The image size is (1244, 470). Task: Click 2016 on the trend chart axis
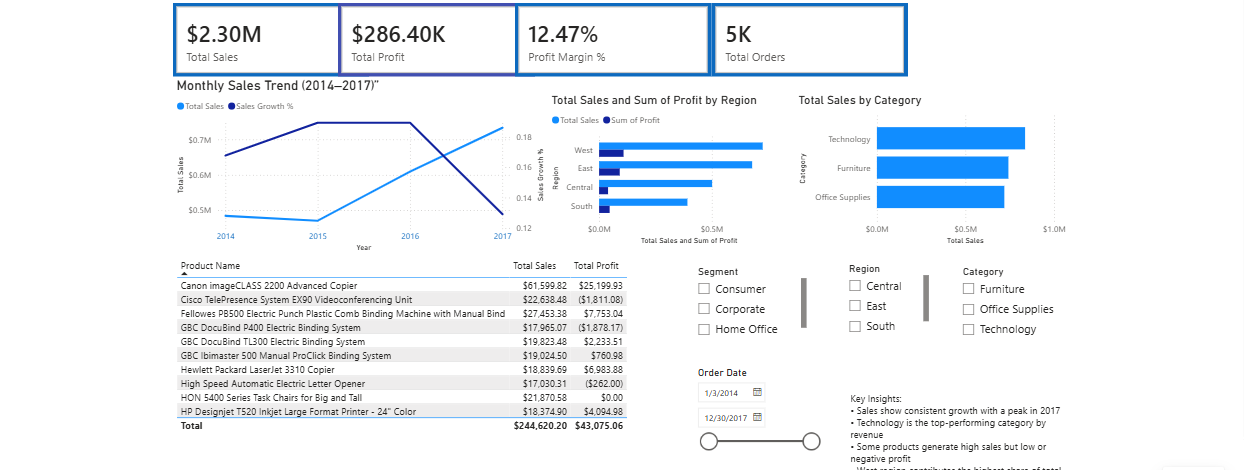point(410,236)
